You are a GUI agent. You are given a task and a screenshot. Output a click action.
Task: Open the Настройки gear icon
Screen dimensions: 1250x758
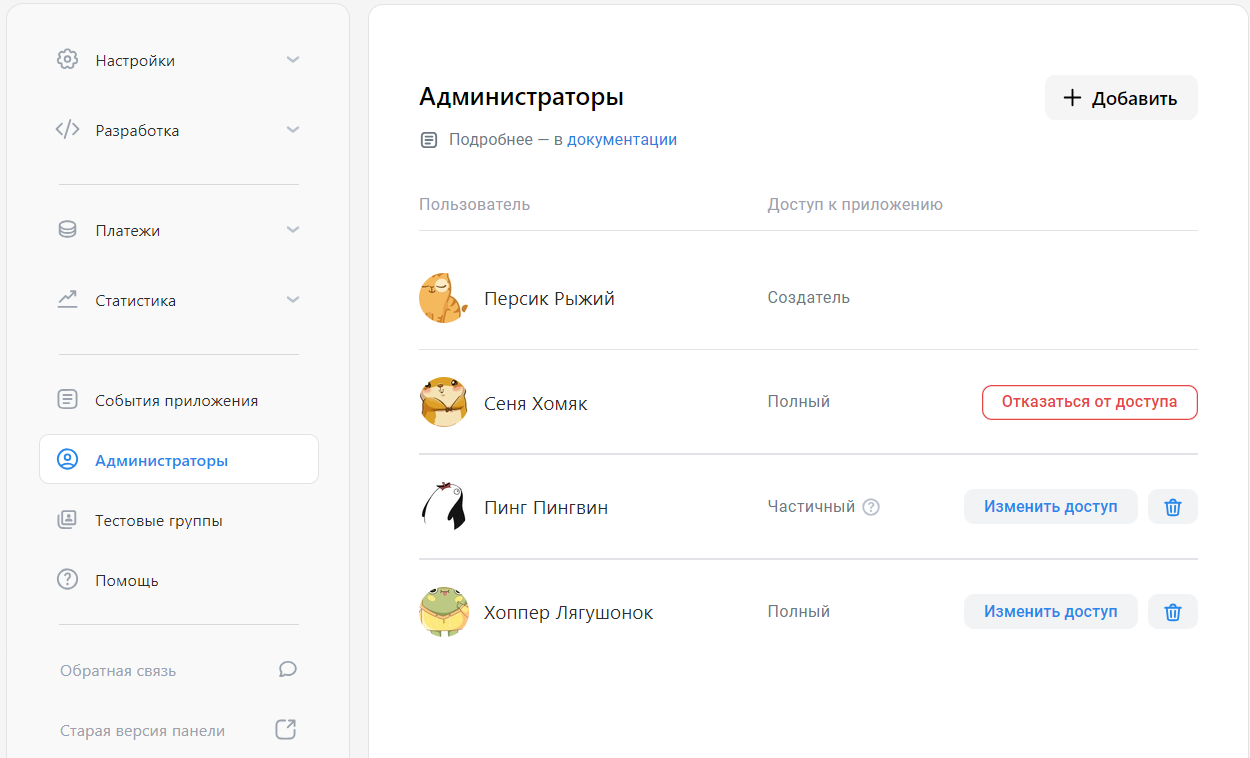tap(66, 59)
